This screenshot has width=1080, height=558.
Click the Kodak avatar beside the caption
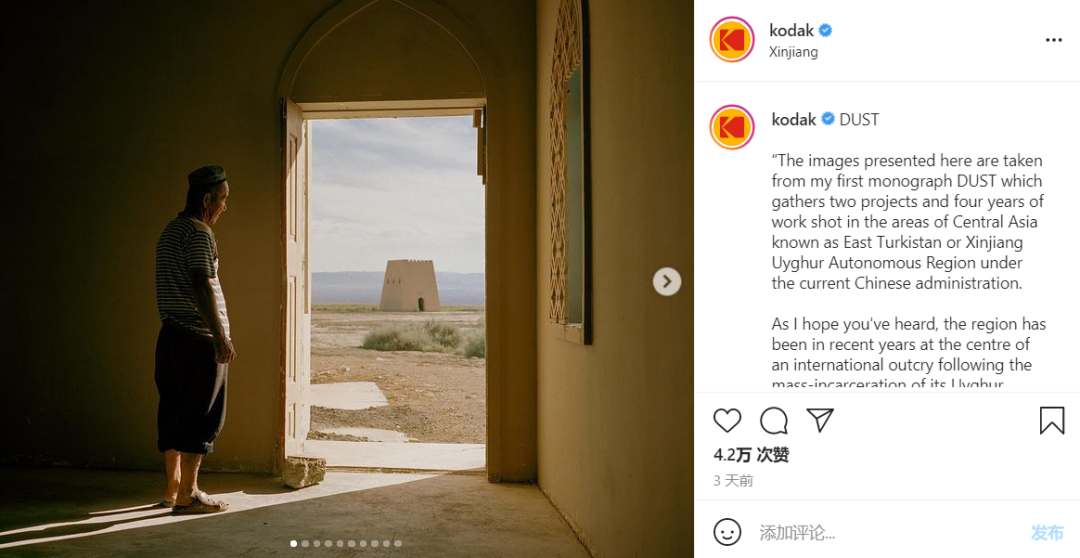(731, 128)
